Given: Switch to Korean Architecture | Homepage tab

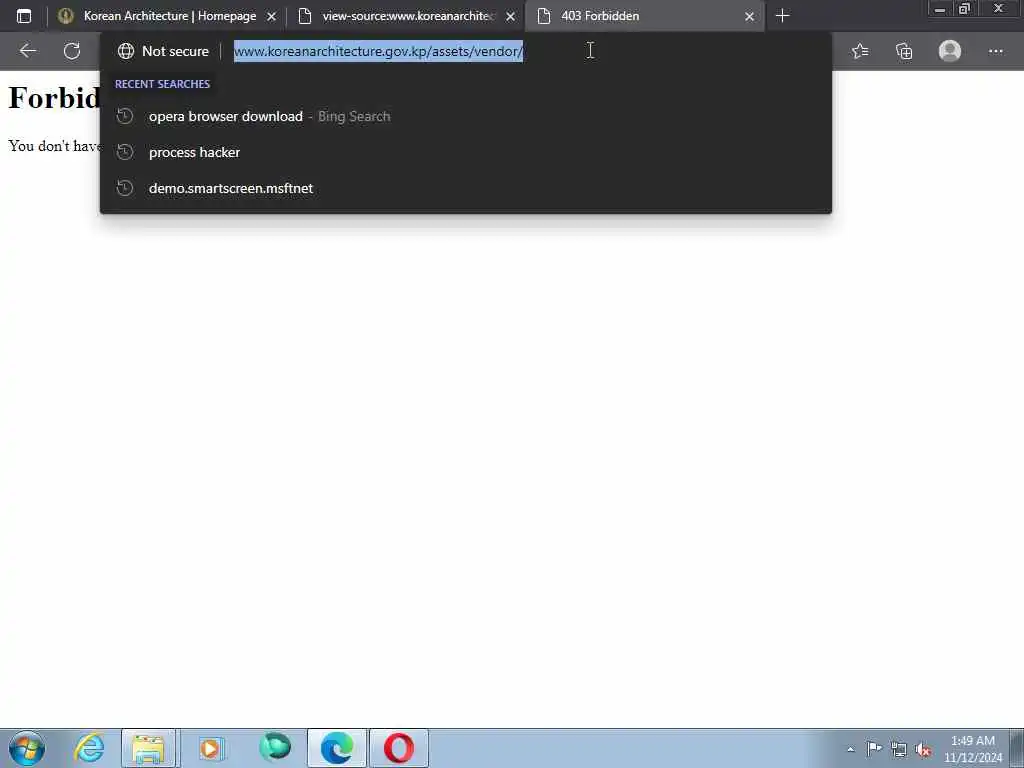Looking at the screenshot, I should pos(167,16).
